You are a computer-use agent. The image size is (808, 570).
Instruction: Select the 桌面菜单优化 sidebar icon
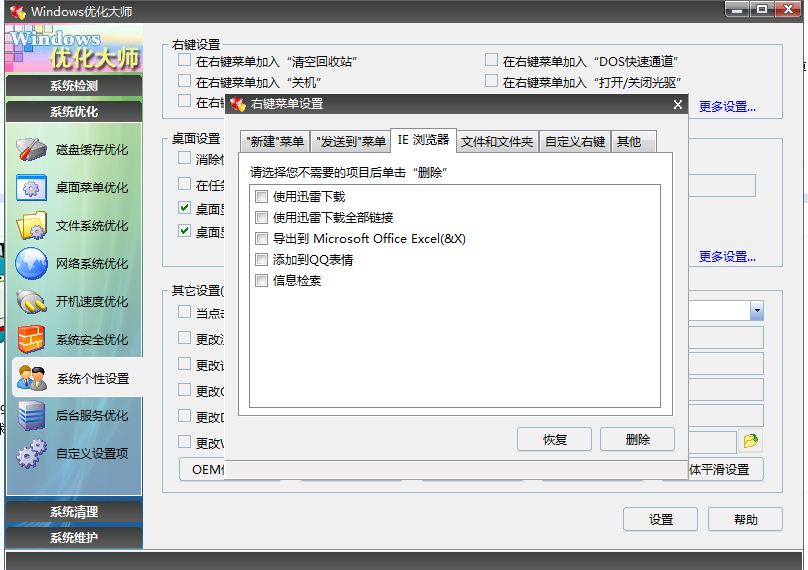[31, 188]
